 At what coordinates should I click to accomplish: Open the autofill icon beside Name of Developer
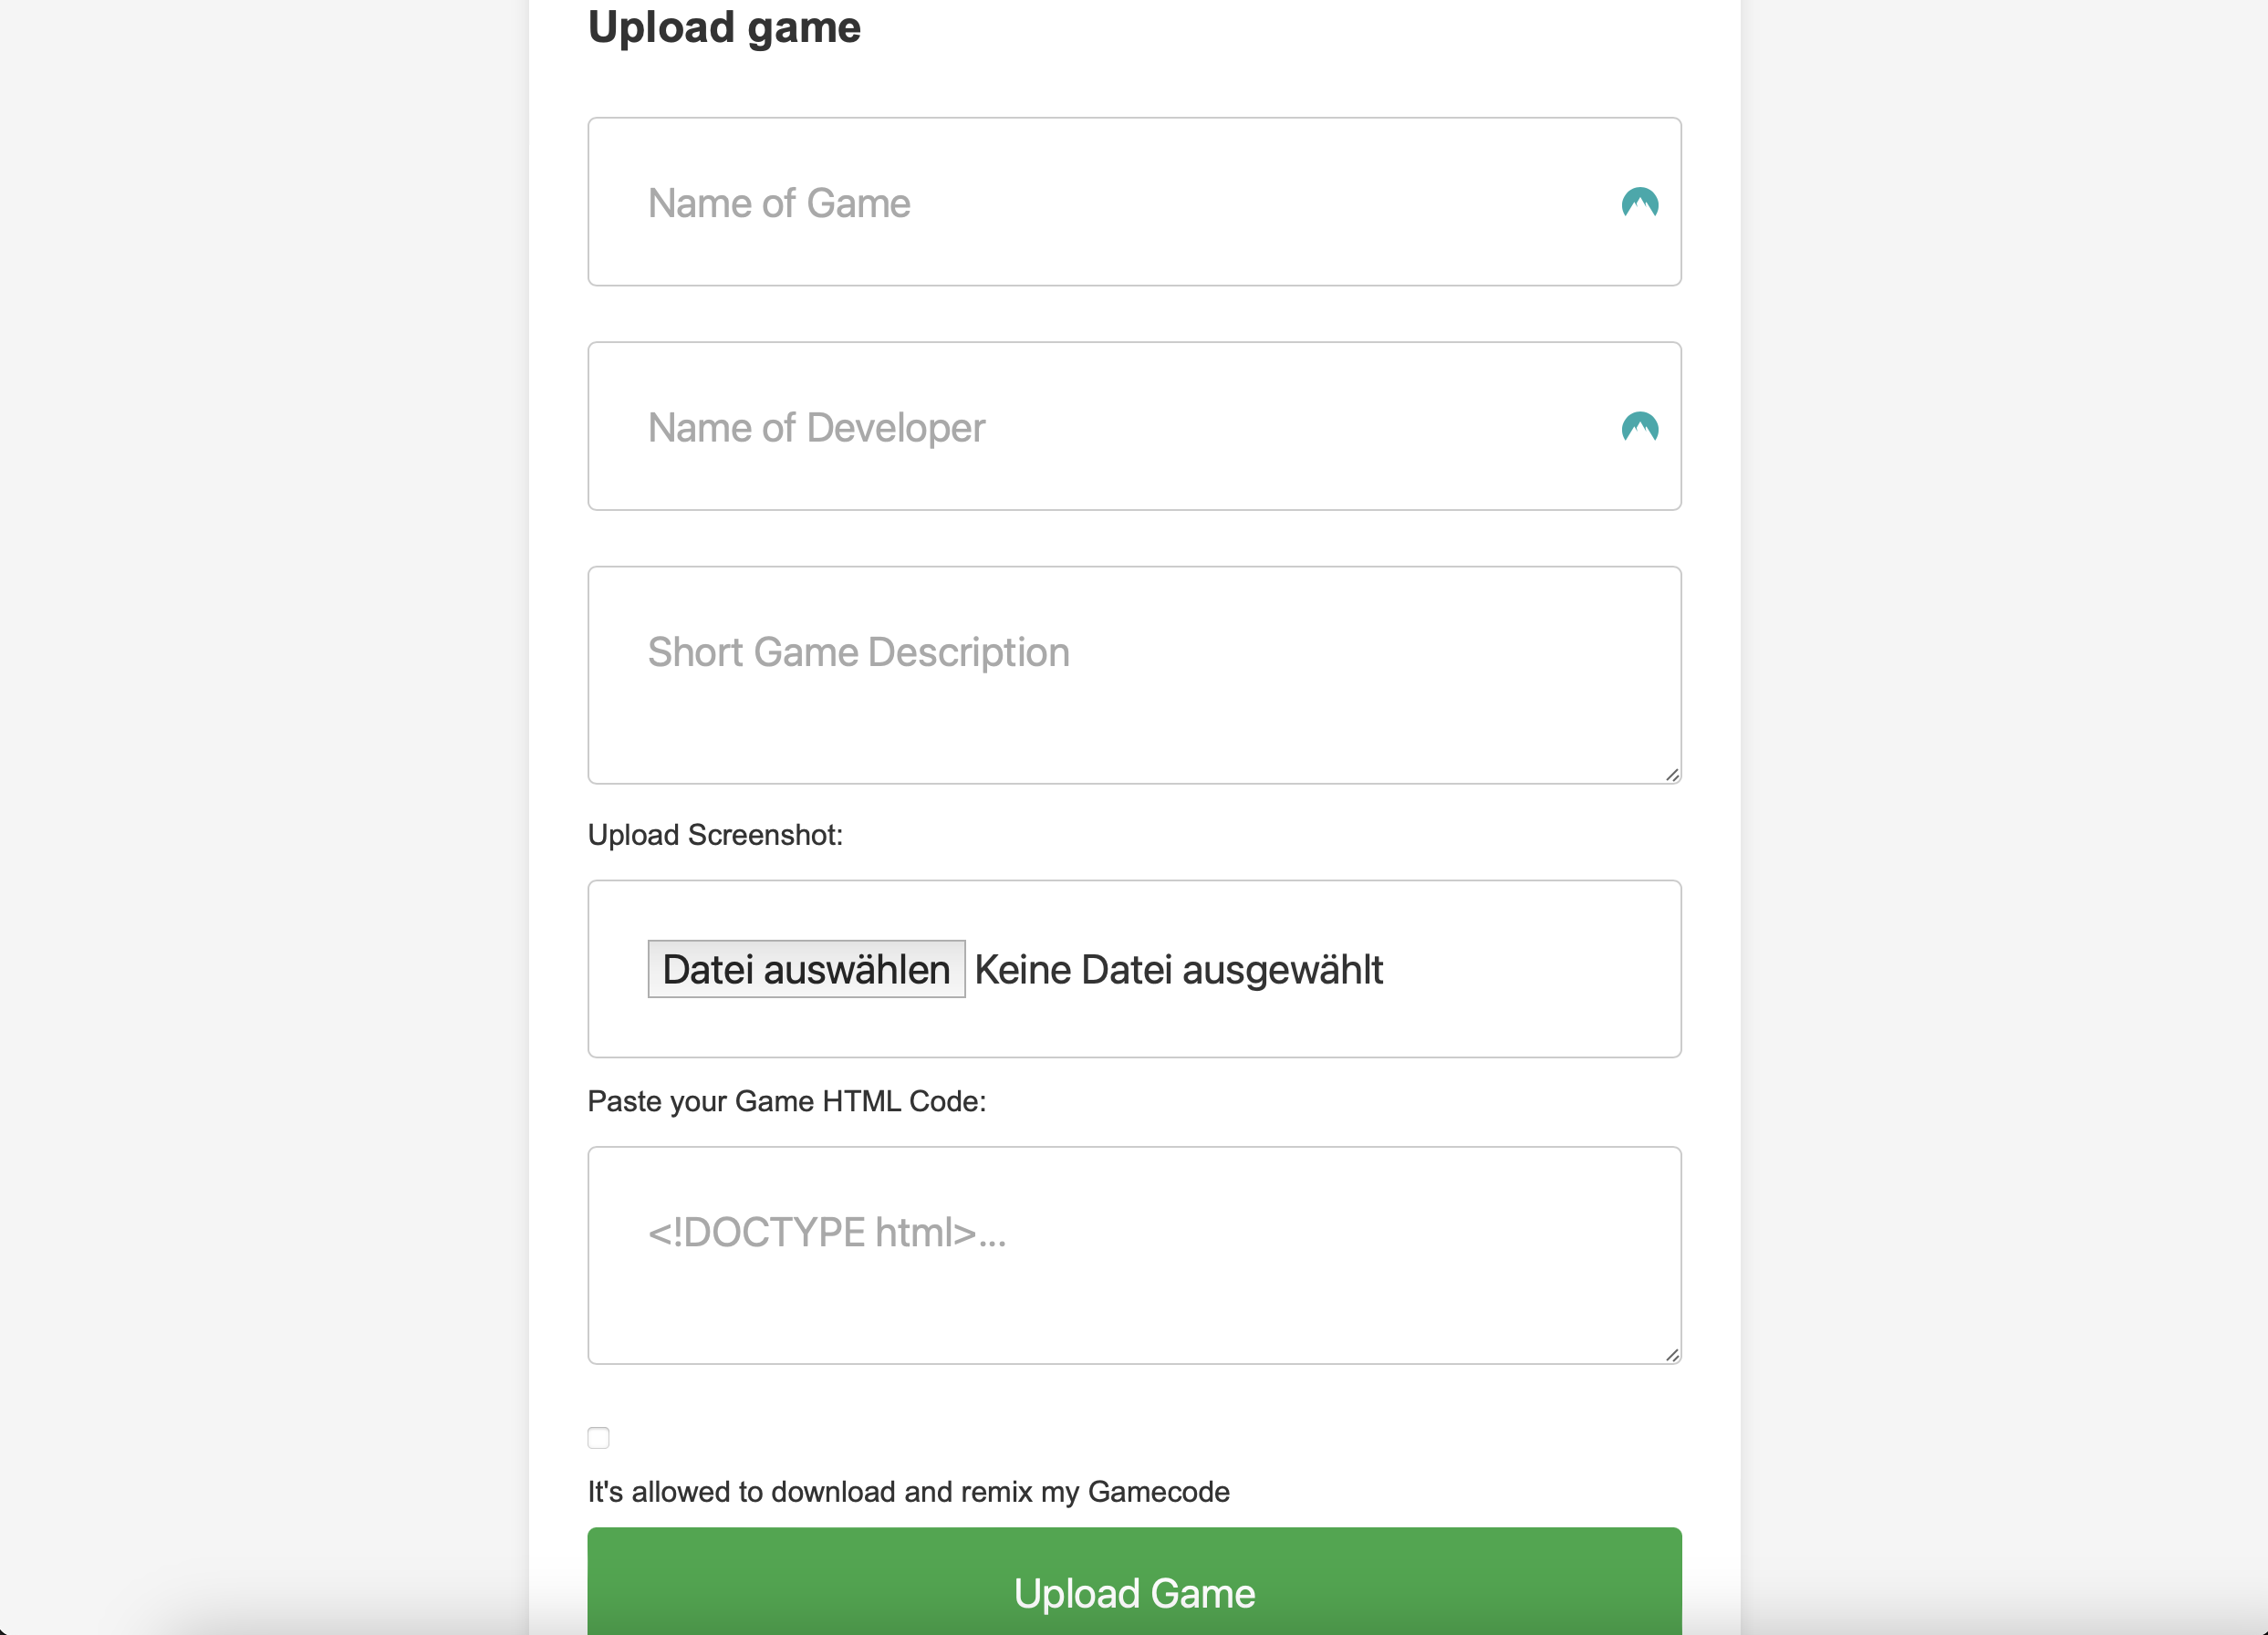(x=1640, y=427)
